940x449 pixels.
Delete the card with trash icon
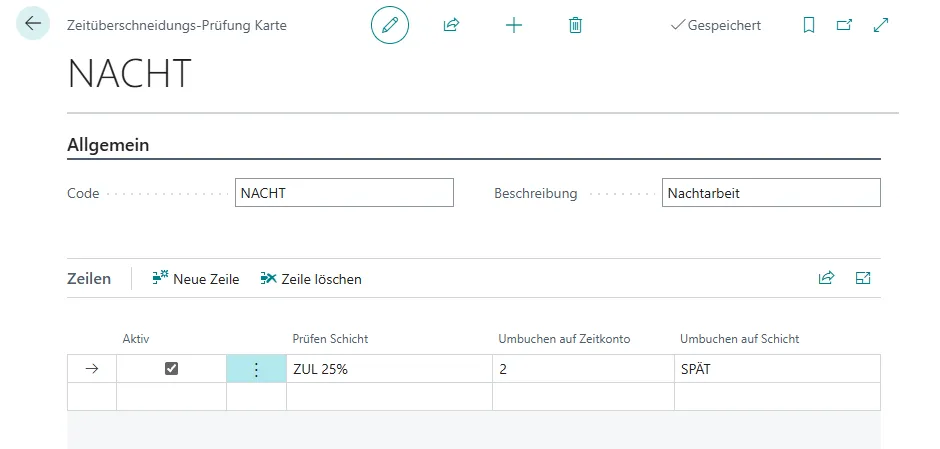576,25
